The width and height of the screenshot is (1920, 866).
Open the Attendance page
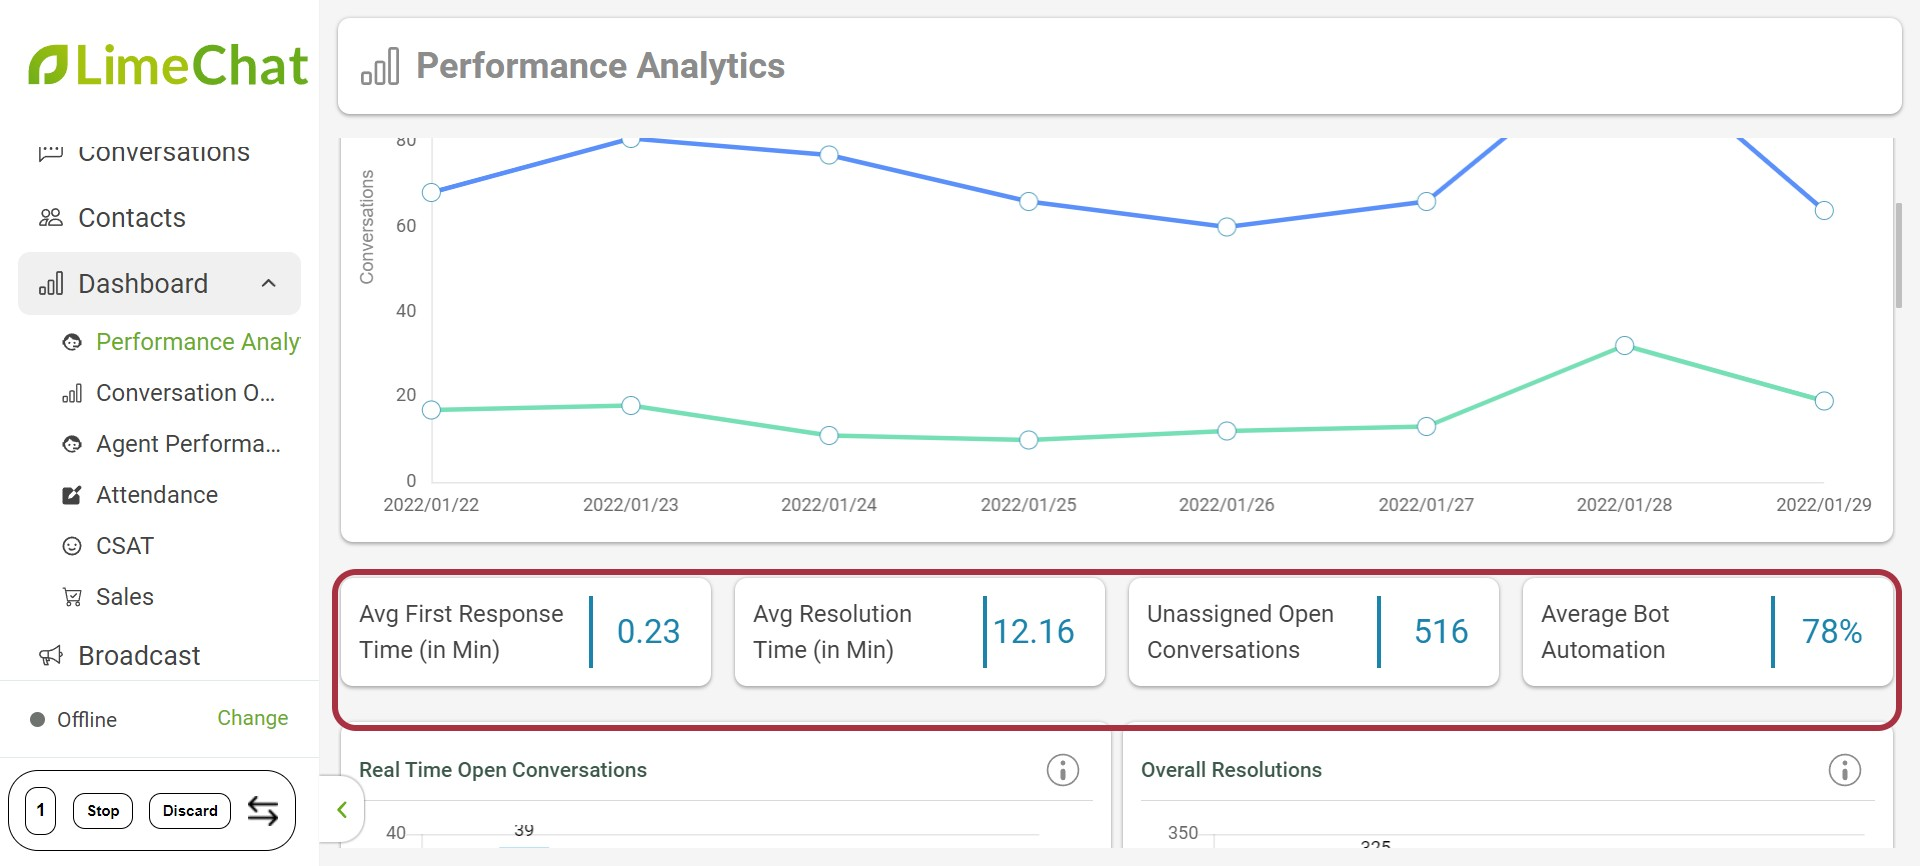(157, 495)
